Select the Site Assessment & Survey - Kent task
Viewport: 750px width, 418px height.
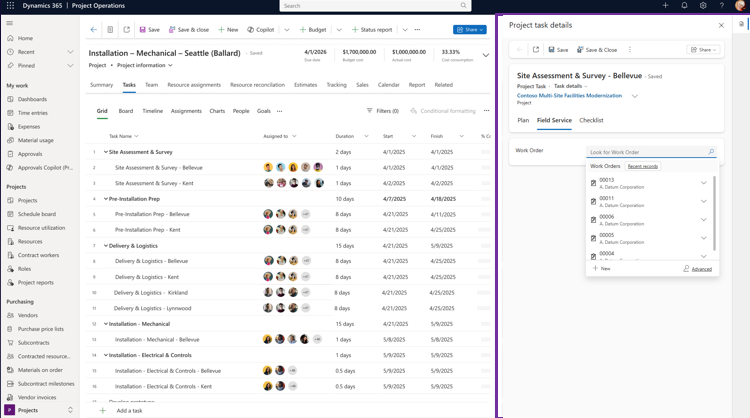154,183
